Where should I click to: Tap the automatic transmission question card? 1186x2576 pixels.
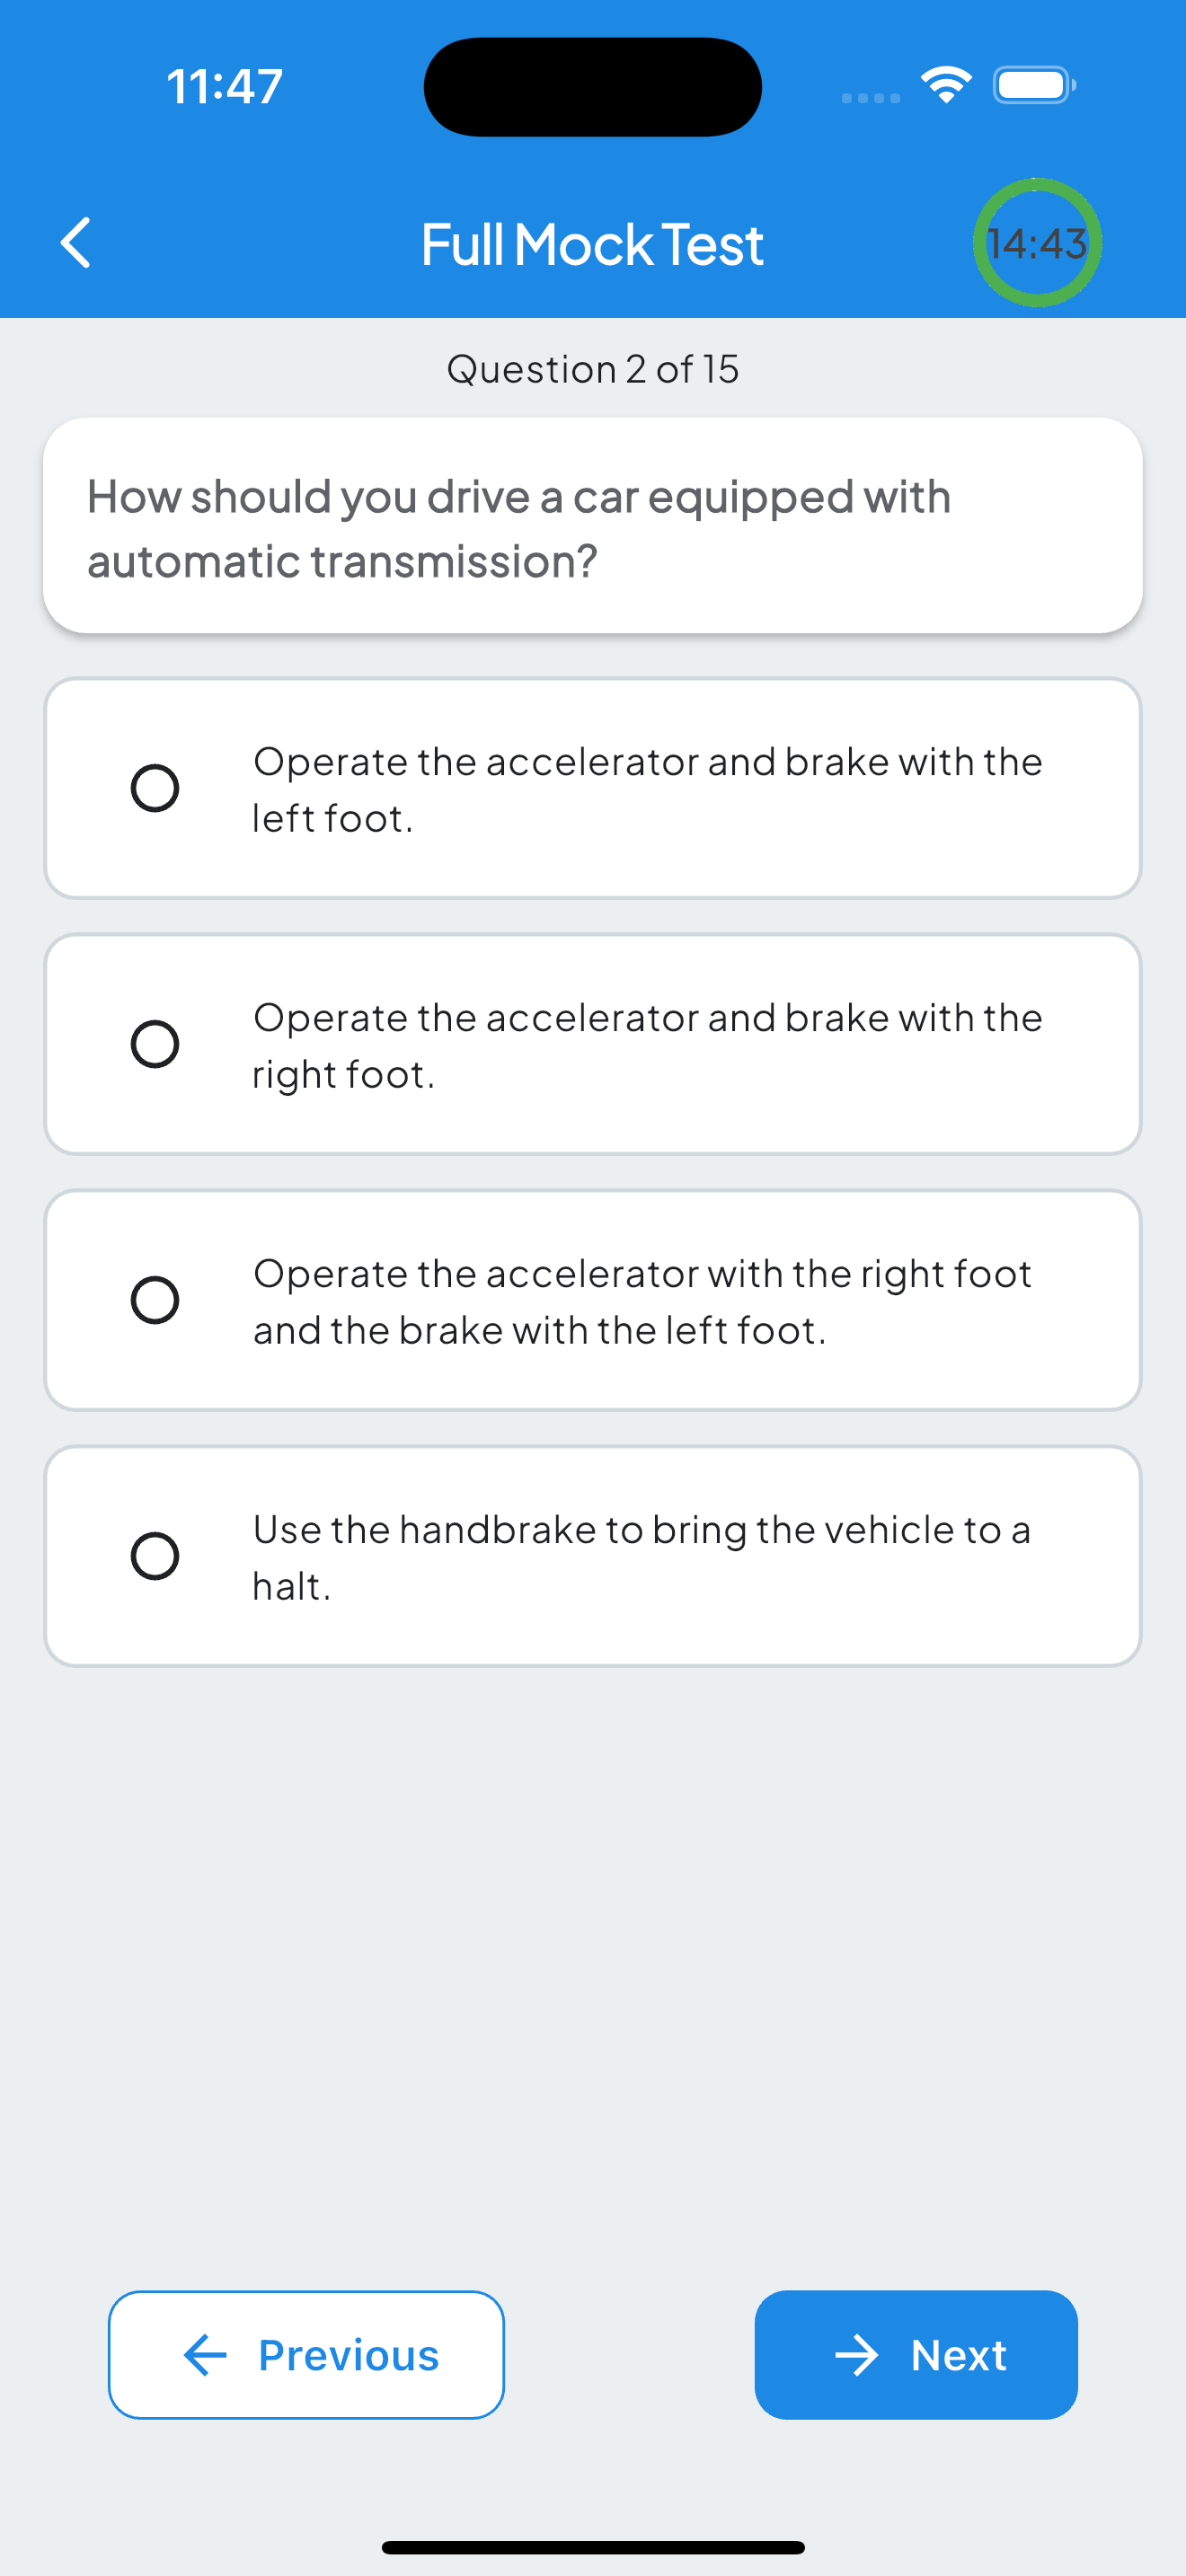click(x=592, y=526)
